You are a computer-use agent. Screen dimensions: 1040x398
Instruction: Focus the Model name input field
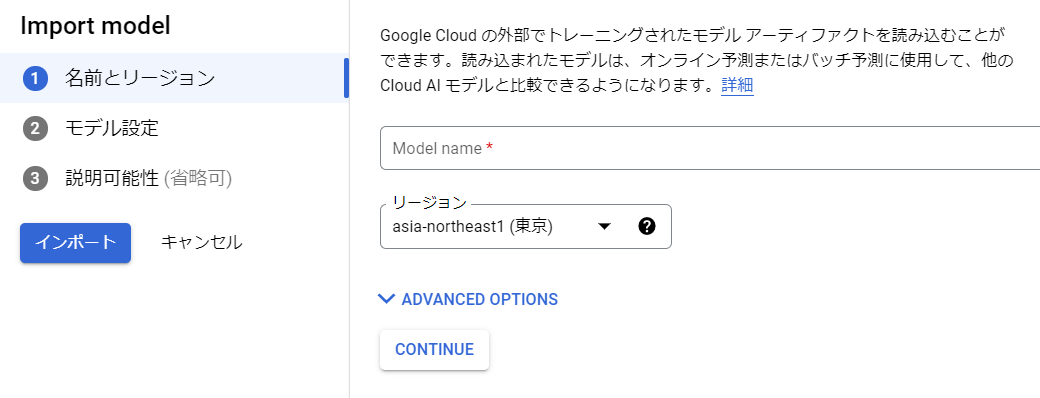[710, 148]
